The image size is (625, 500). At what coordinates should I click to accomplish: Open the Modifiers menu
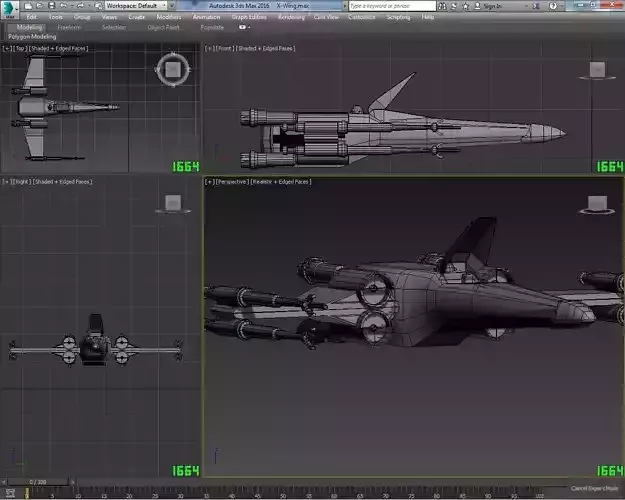click(x=169, y=17)
